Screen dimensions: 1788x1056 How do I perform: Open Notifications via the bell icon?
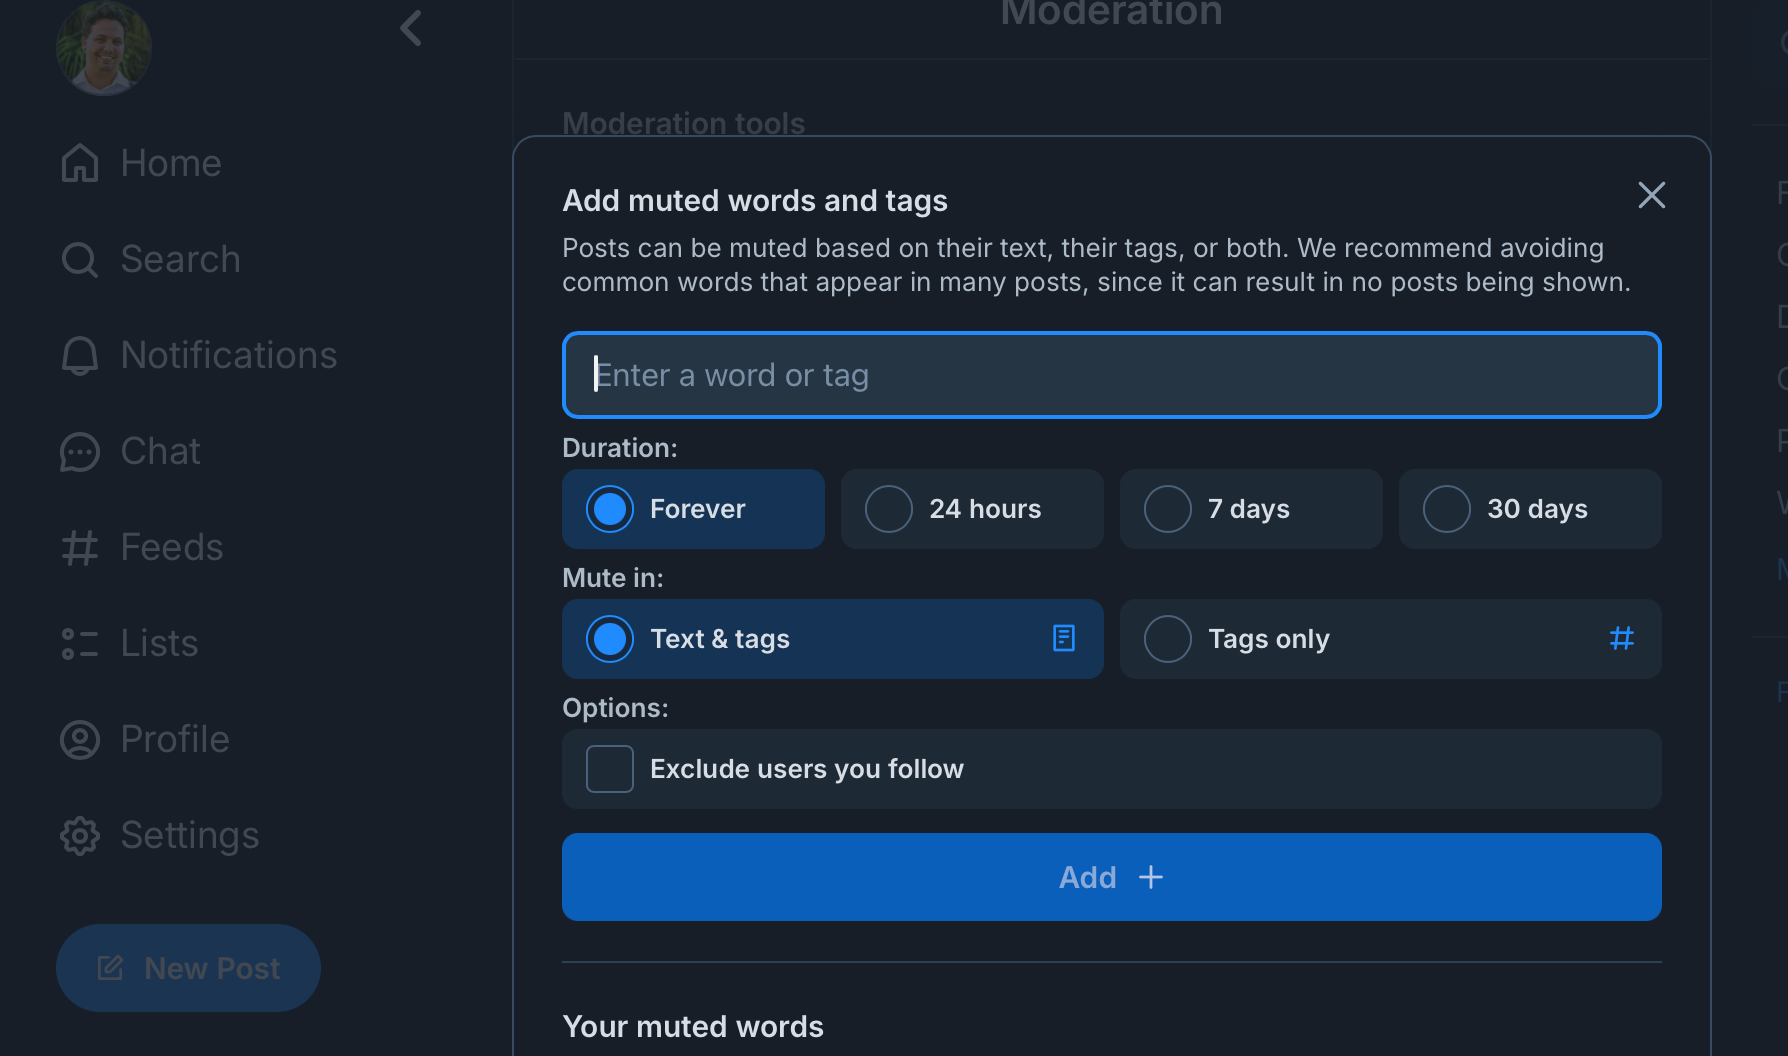coord(228,355)
